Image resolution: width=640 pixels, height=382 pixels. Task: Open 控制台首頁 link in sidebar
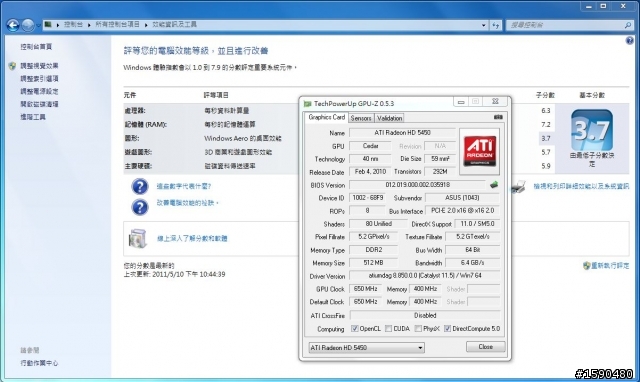coord(36,47)
